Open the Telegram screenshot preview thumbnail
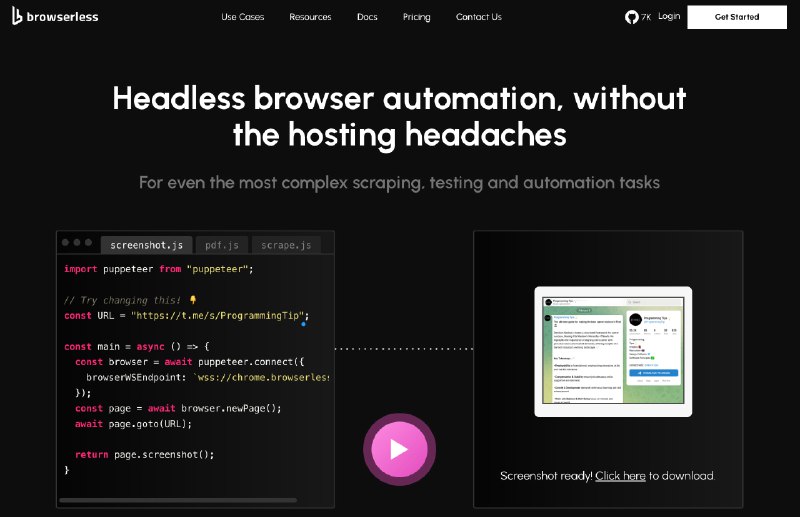Viewport: 800px width, 517px height. click(x=613, y=352)
